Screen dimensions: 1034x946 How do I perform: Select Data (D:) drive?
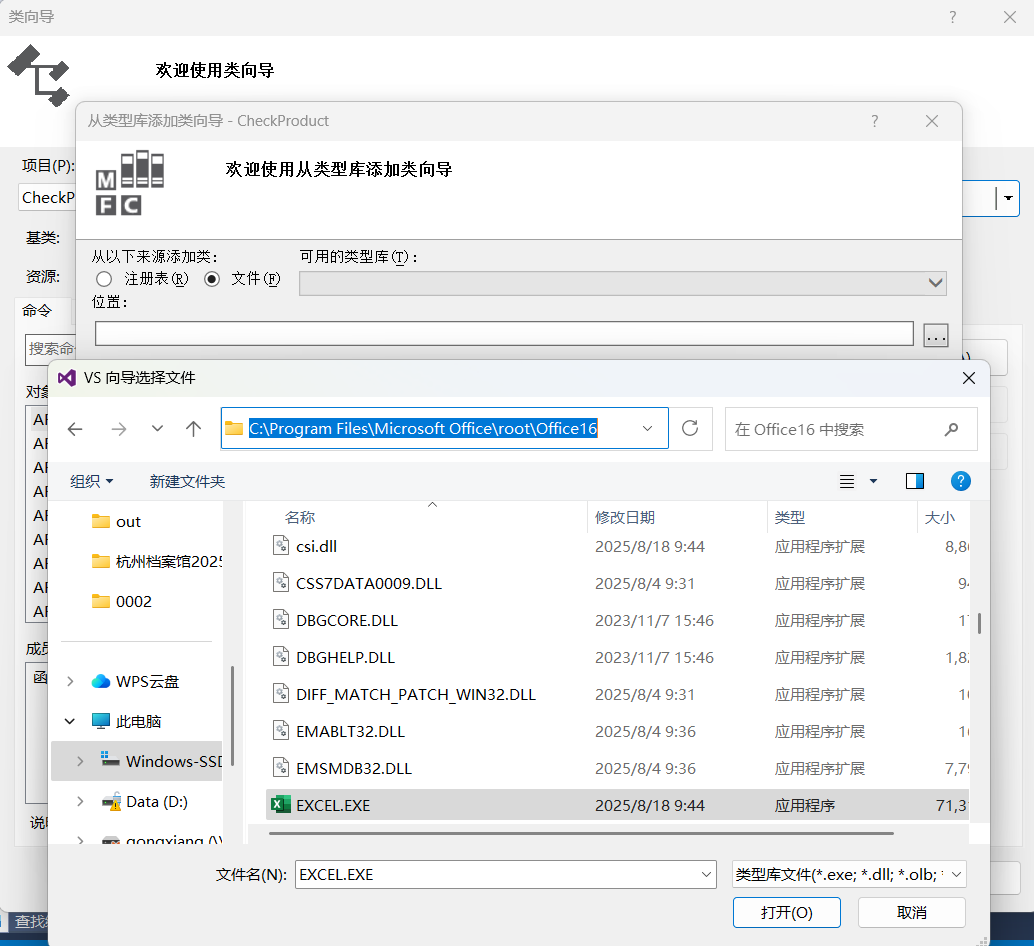(156, 802)
